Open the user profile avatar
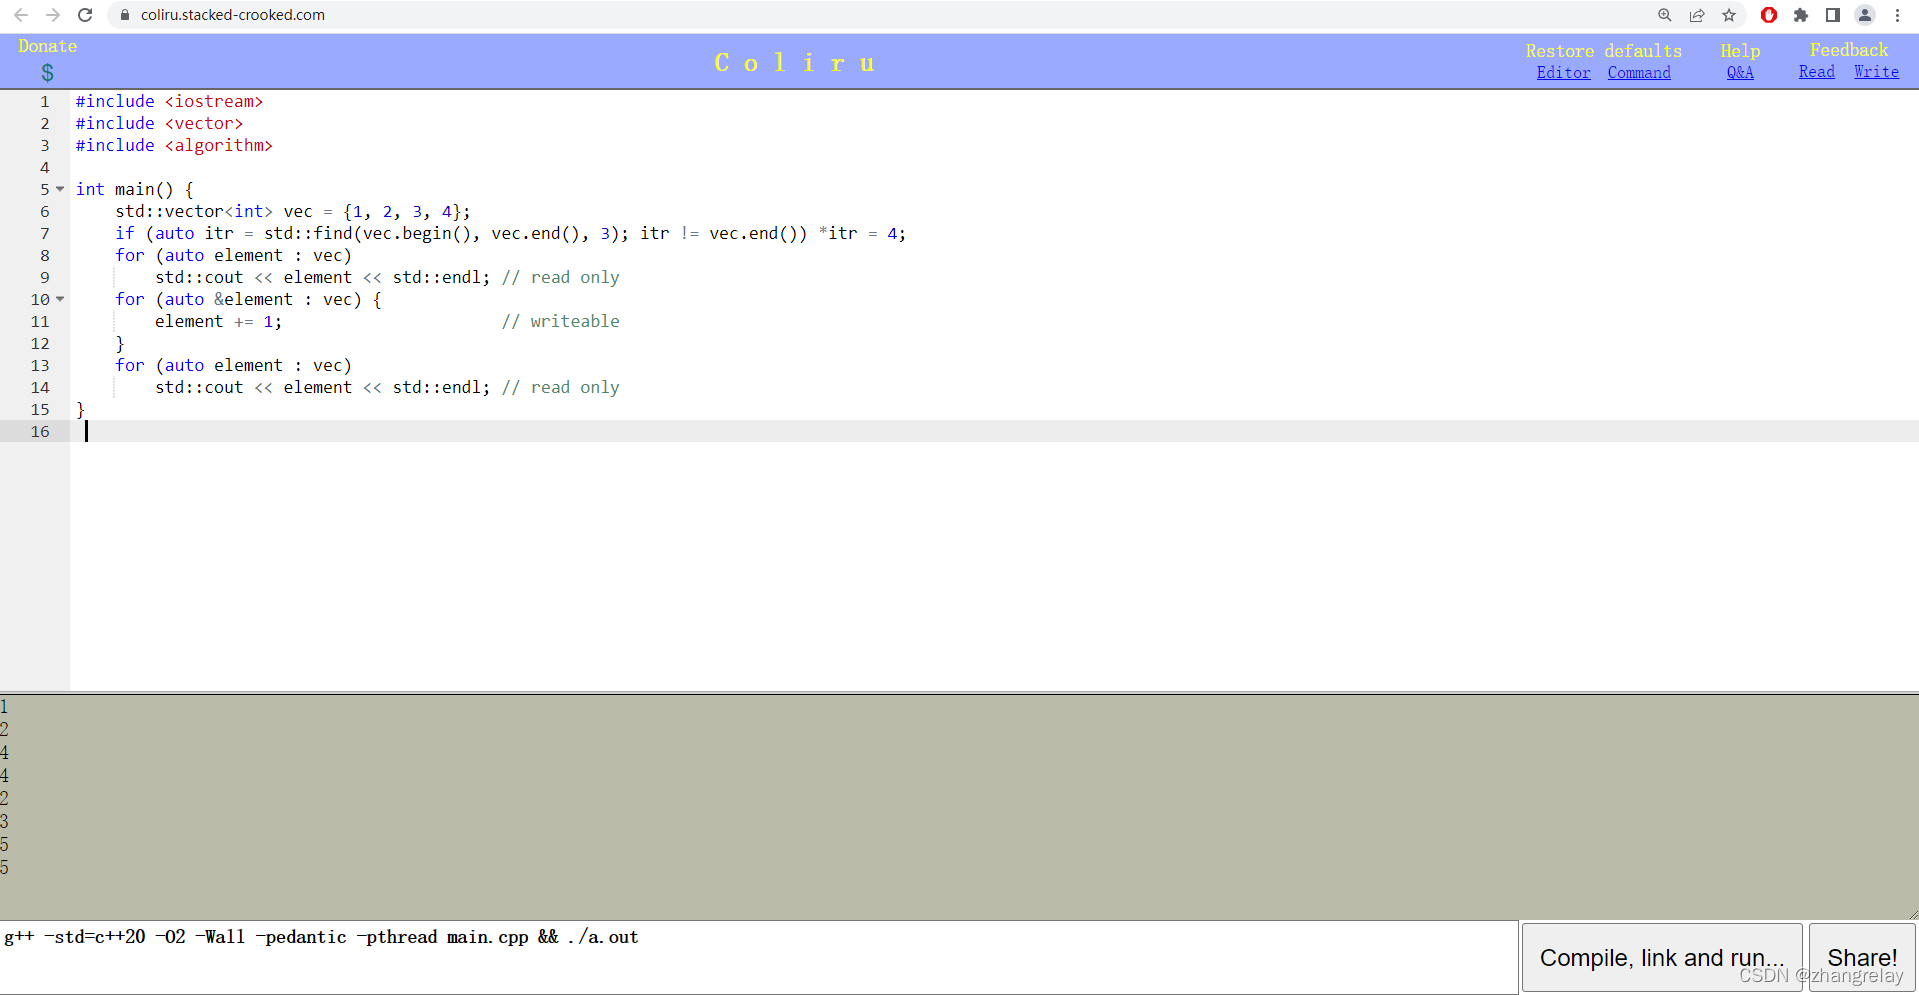The height and width of the screenshot is (995, 1919). point(1865,15)
